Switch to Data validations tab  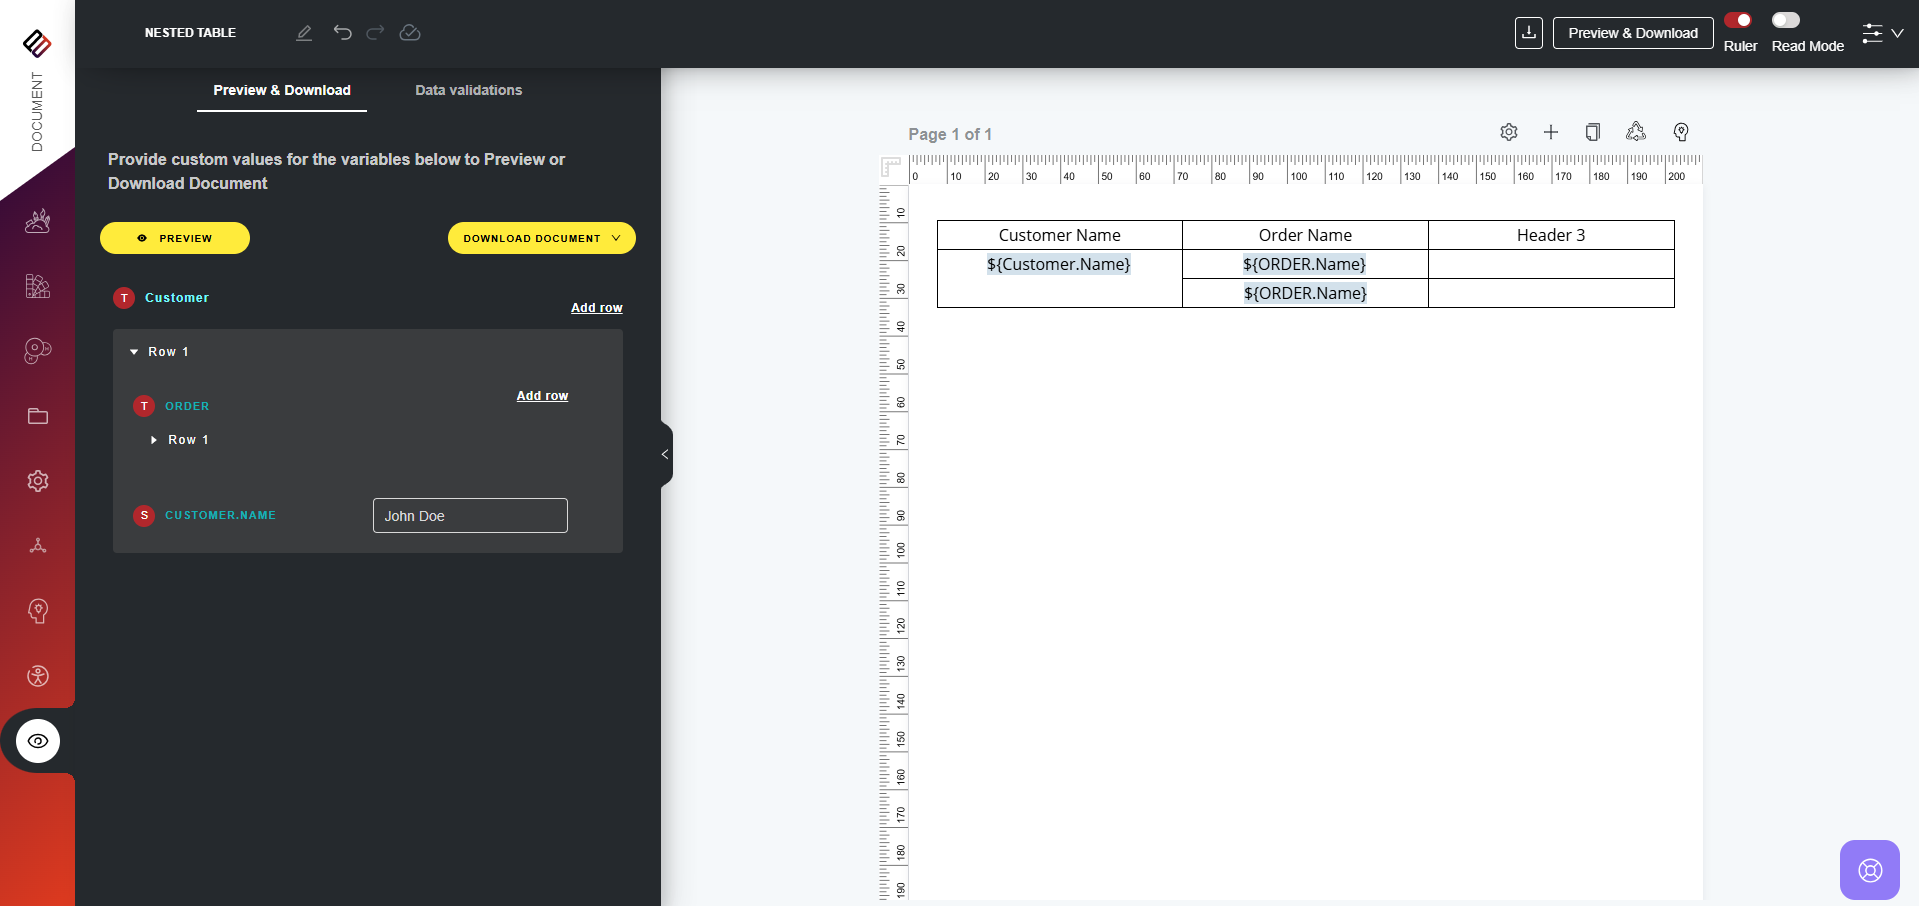click(x=468, y=90)
